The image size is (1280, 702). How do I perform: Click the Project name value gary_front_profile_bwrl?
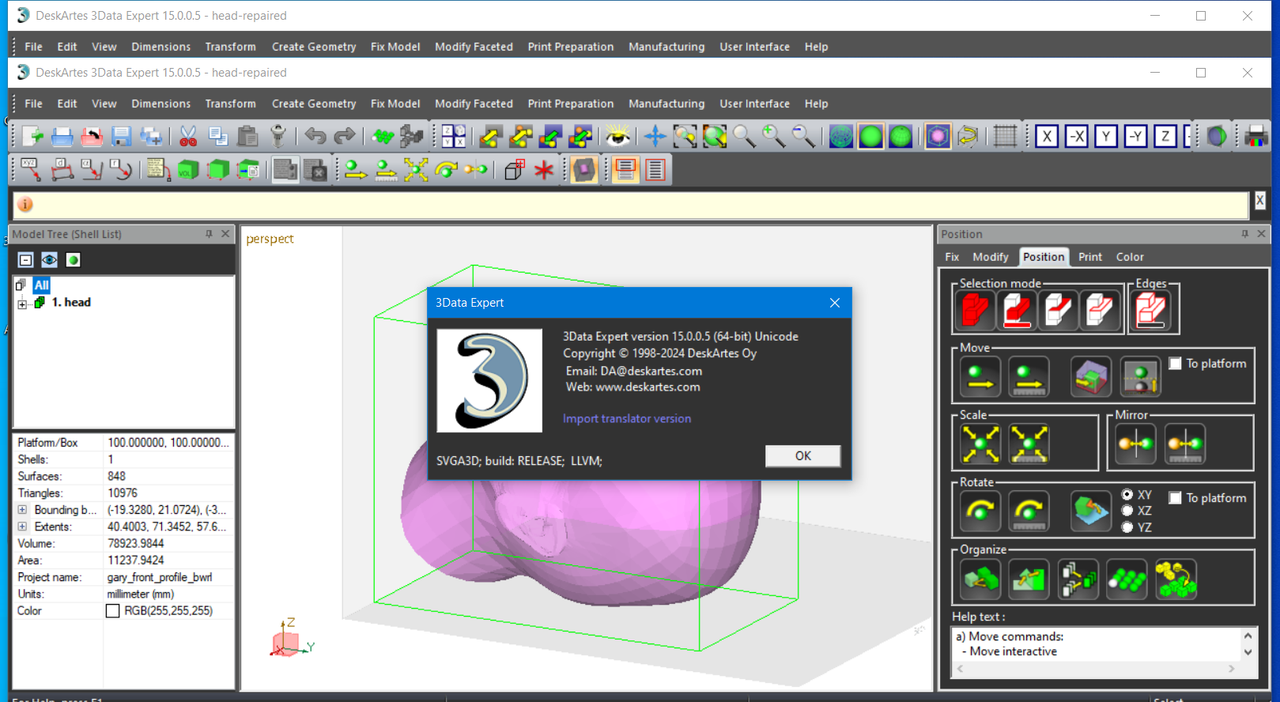[x=159, y=577]
